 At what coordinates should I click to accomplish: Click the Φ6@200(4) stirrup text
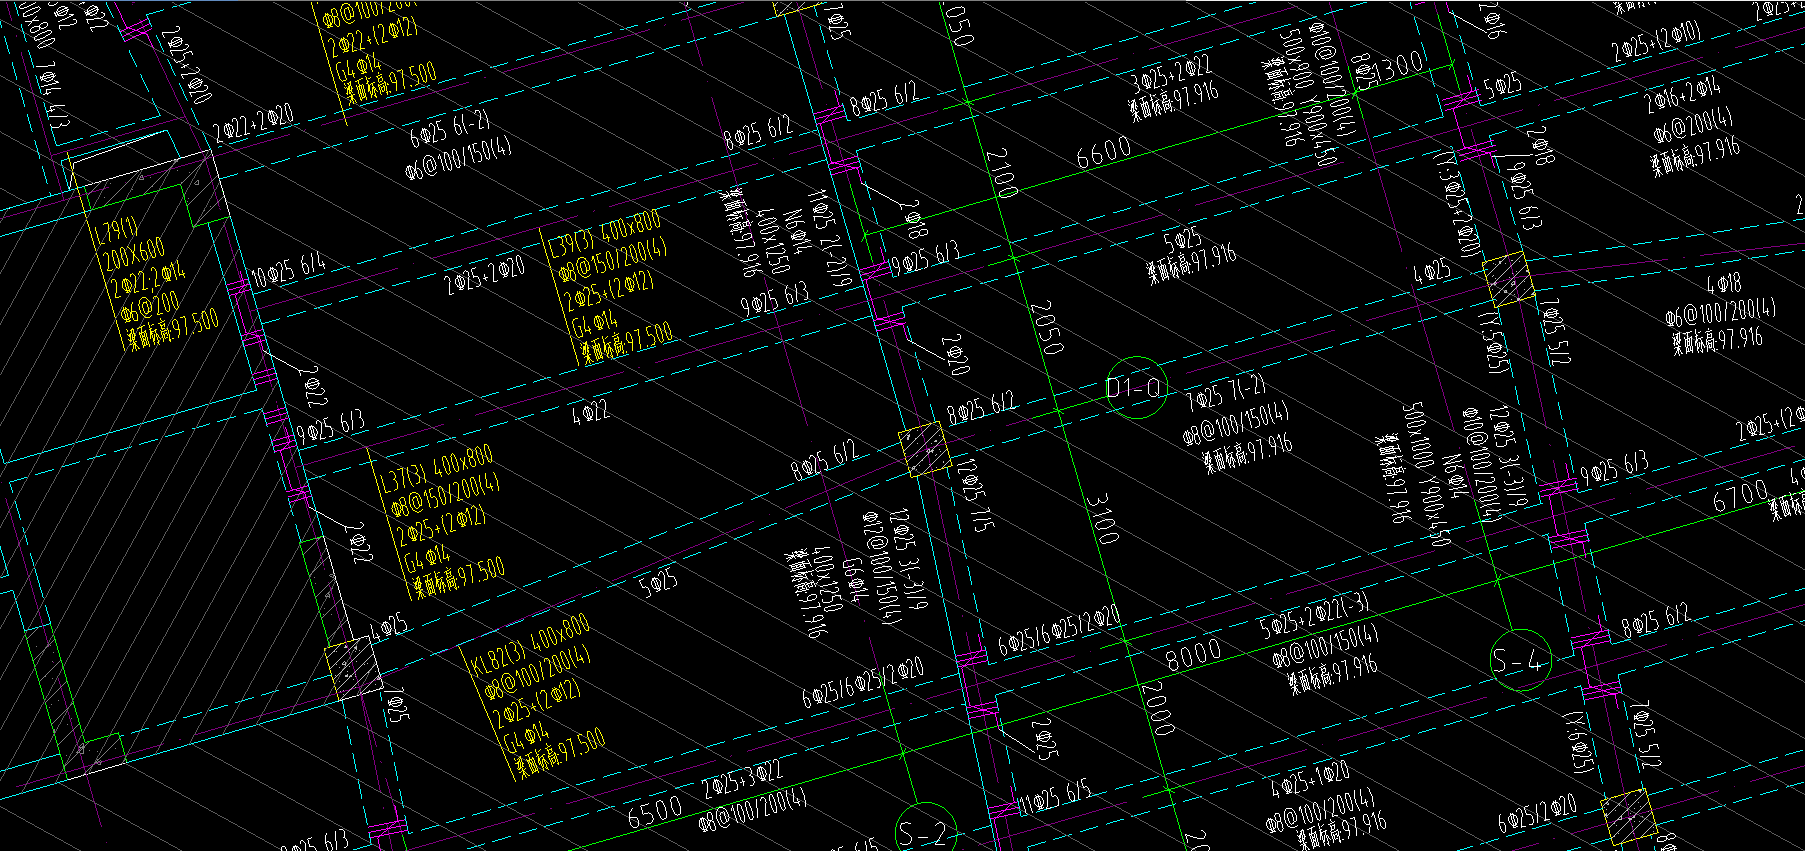(1694, 126)
